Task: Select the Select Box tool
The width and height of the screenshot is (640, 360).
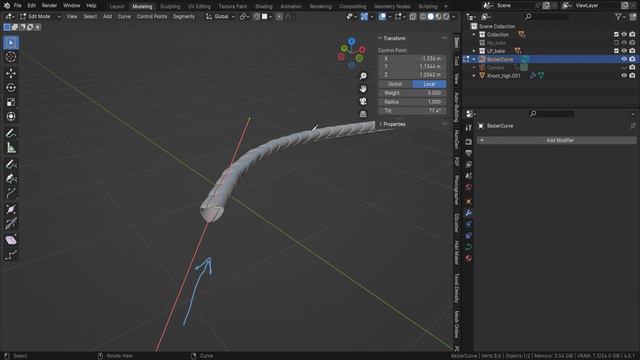Action: tap(11, 43)
